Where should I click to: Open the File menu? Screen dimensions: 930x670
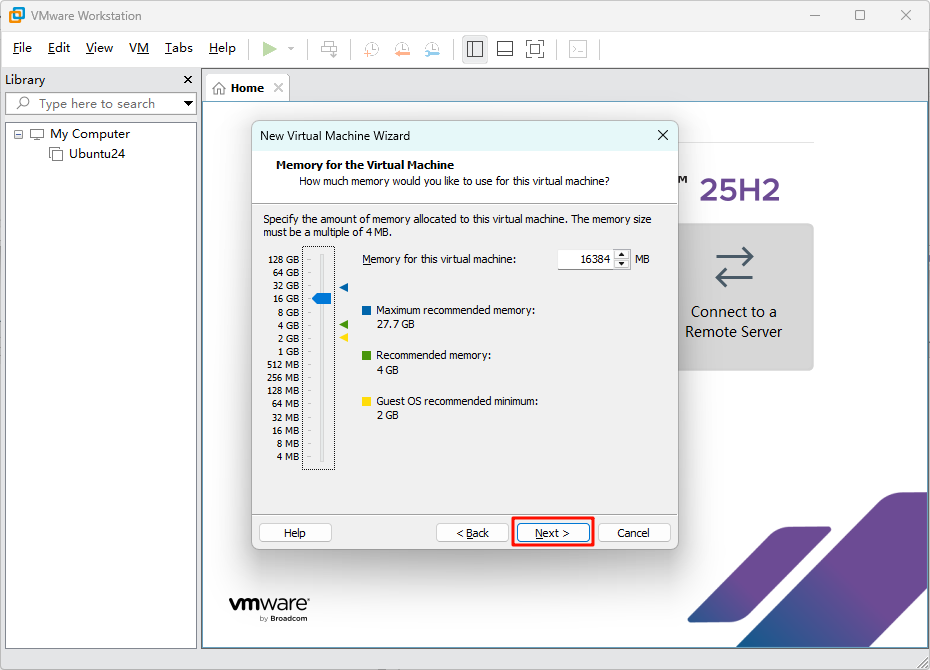[22, 48]
